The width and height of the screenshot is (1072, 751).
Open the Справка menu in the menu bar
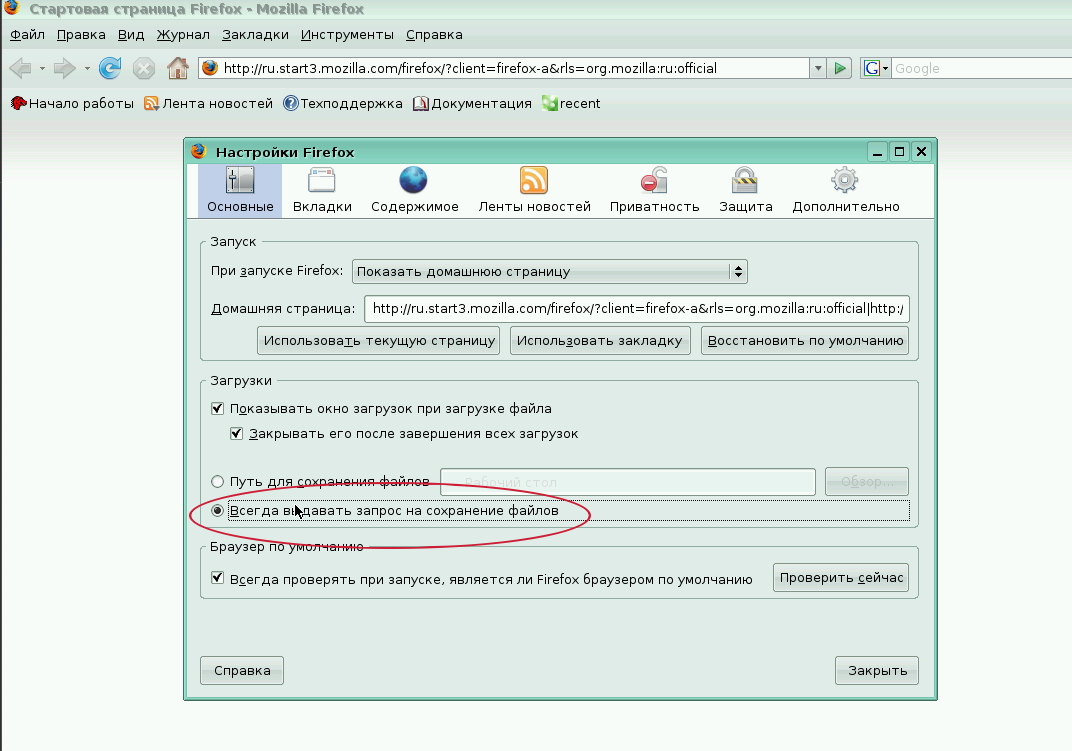pos(434,35)
